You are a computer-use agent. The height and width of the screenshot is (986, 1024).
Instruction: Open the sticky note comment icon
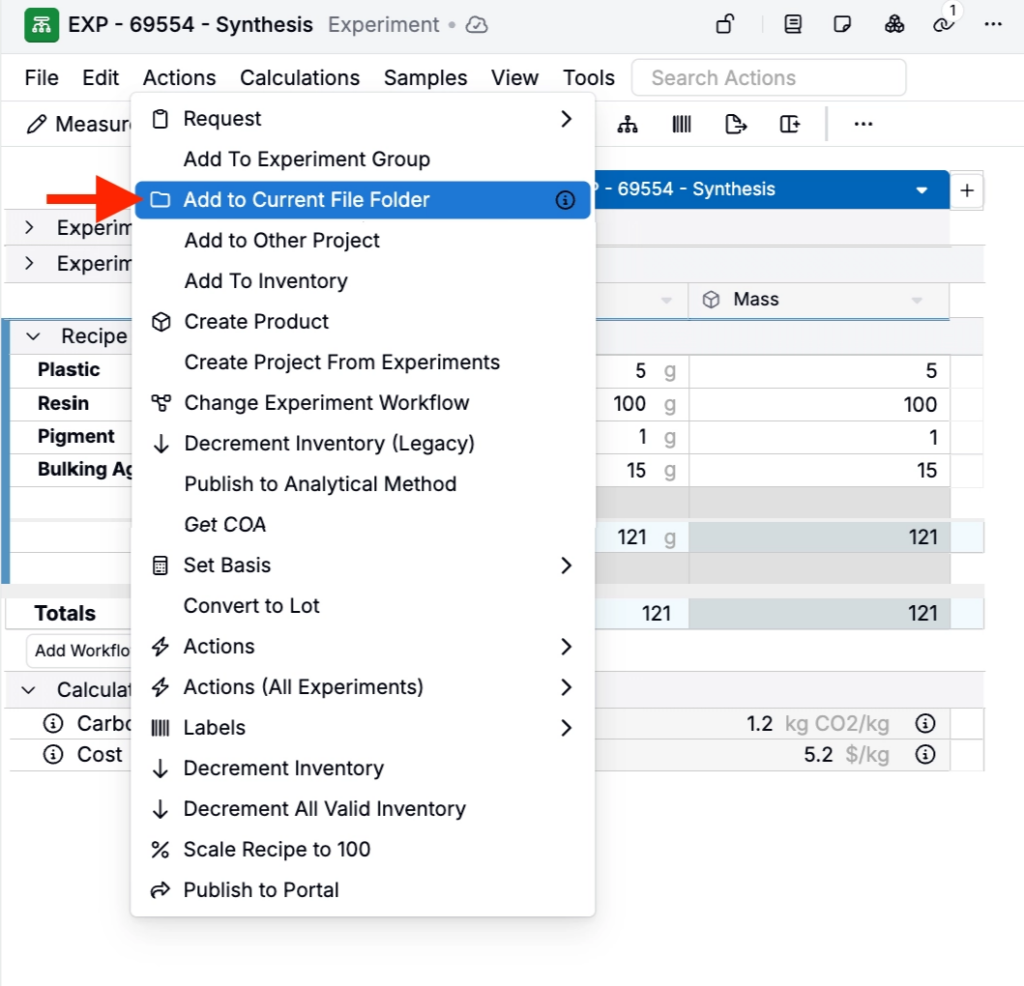[842, 25]
